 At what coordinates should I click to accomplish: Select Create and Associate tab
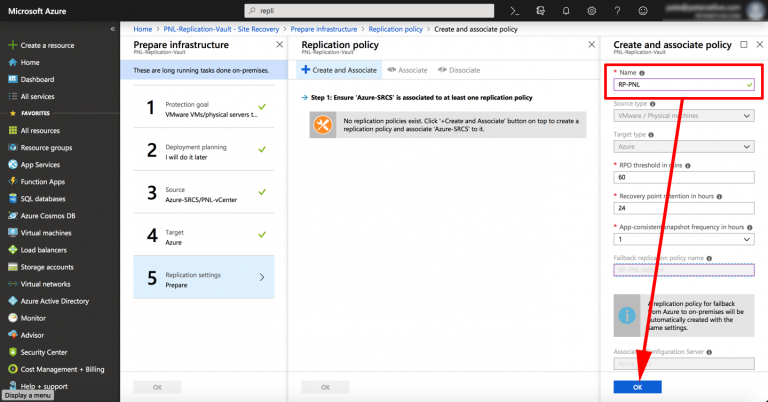339,70
